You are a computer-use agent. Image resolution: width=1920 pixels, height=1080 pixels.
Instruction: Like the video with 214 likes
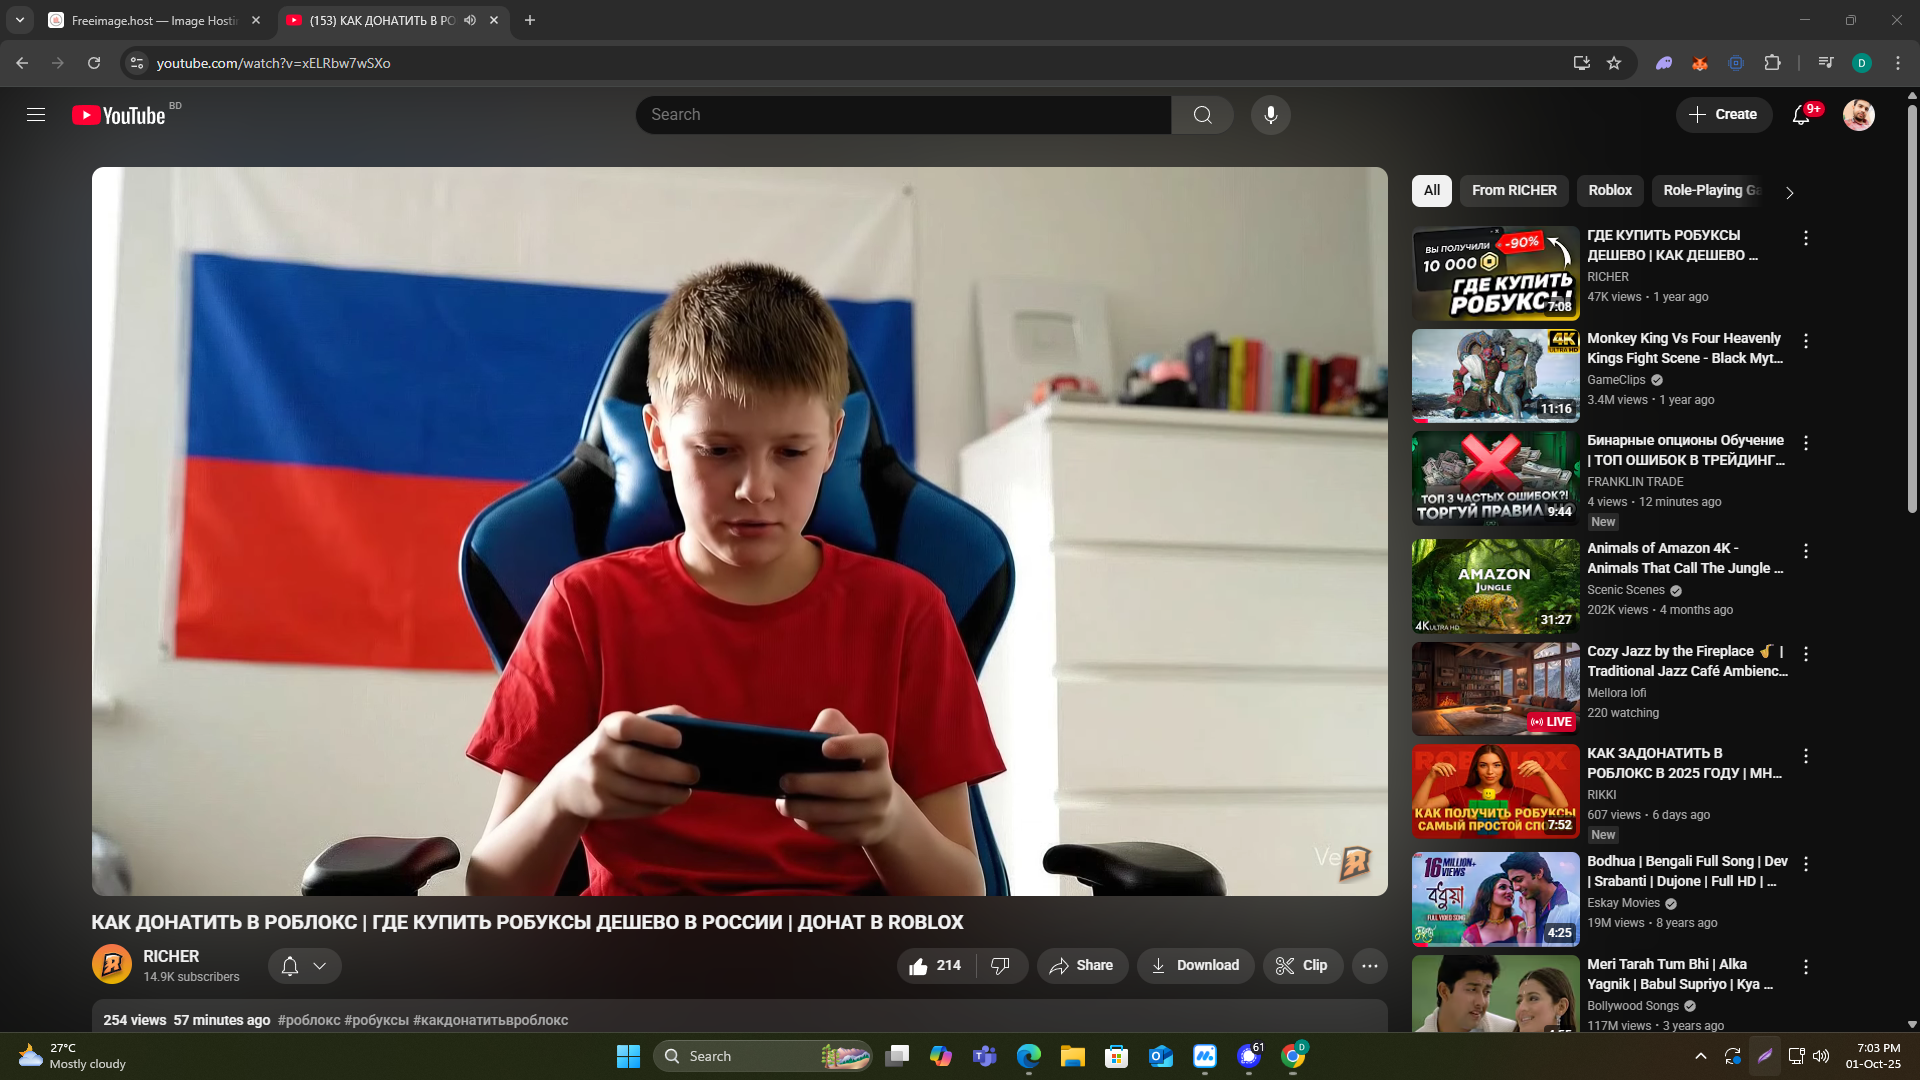tap(935, 965)
